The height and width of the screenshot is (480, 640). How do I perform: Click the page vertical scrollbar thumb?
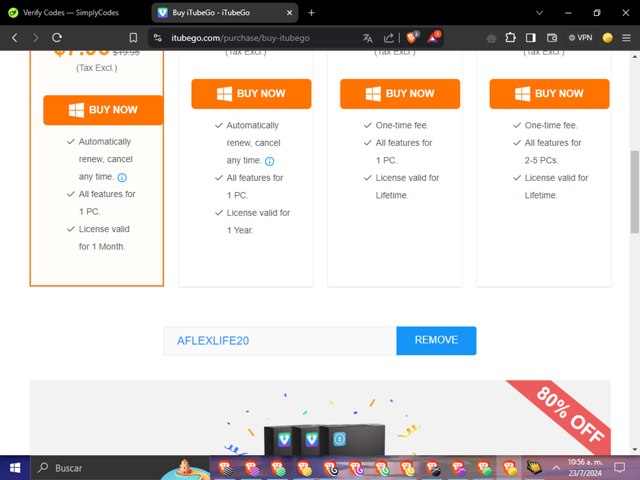635,192
